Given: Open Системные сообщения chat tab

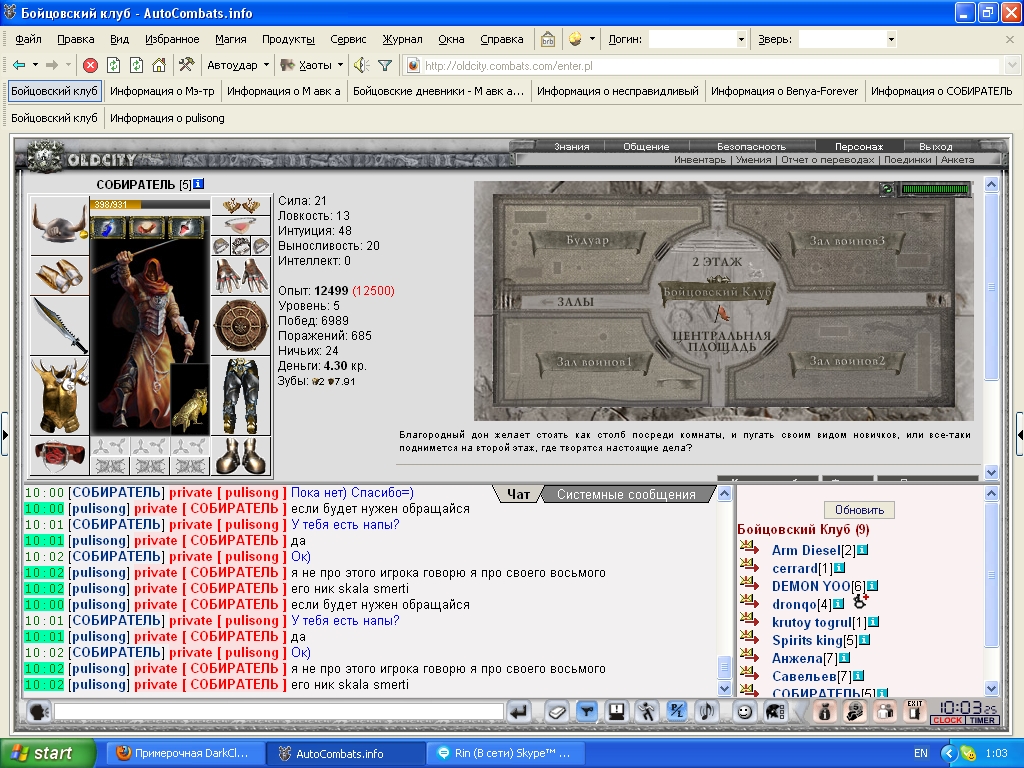Looking at the screenshot, I should coord(626,494).
